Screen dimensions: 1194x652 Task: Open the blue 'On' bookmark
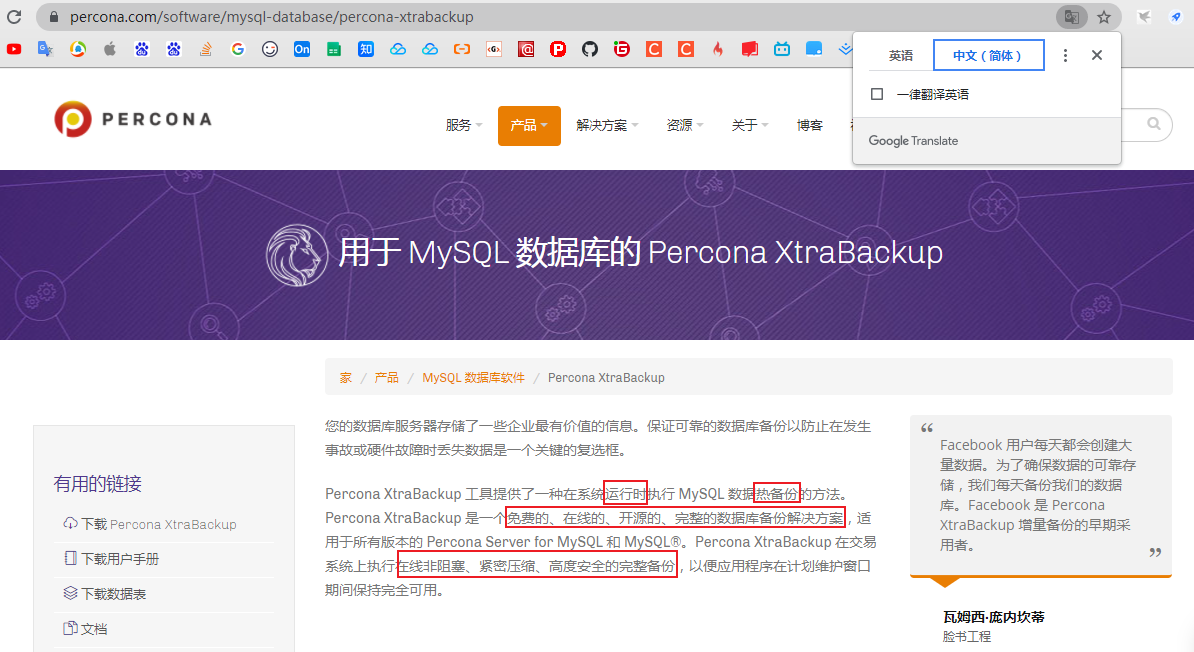(302, 50)
